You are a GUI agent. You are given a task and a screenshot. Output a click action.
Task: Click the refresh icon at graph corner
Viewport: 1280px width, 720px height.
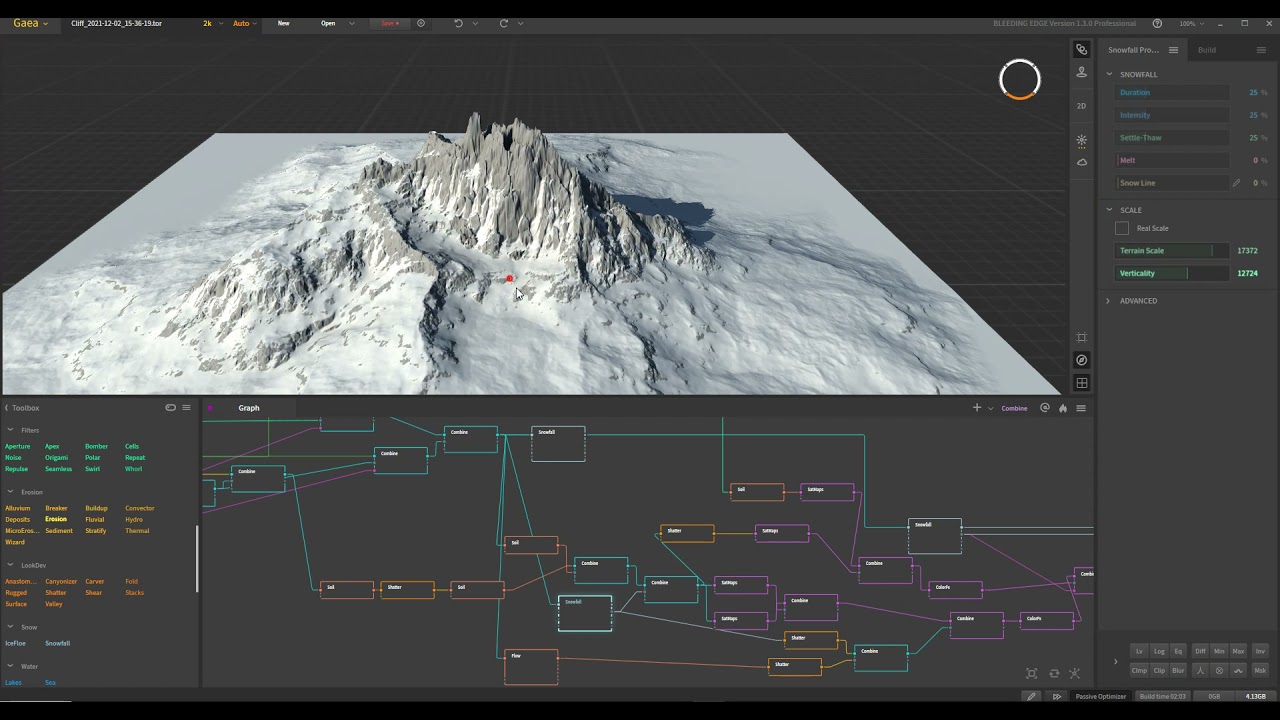[x=1054, y=673]
